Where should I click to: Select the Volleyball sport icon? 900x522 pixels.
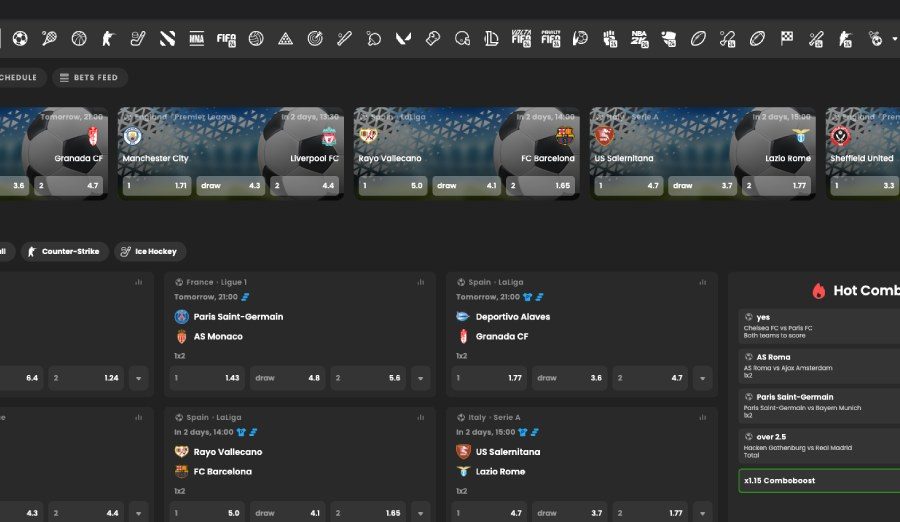(x=256, y=38)
